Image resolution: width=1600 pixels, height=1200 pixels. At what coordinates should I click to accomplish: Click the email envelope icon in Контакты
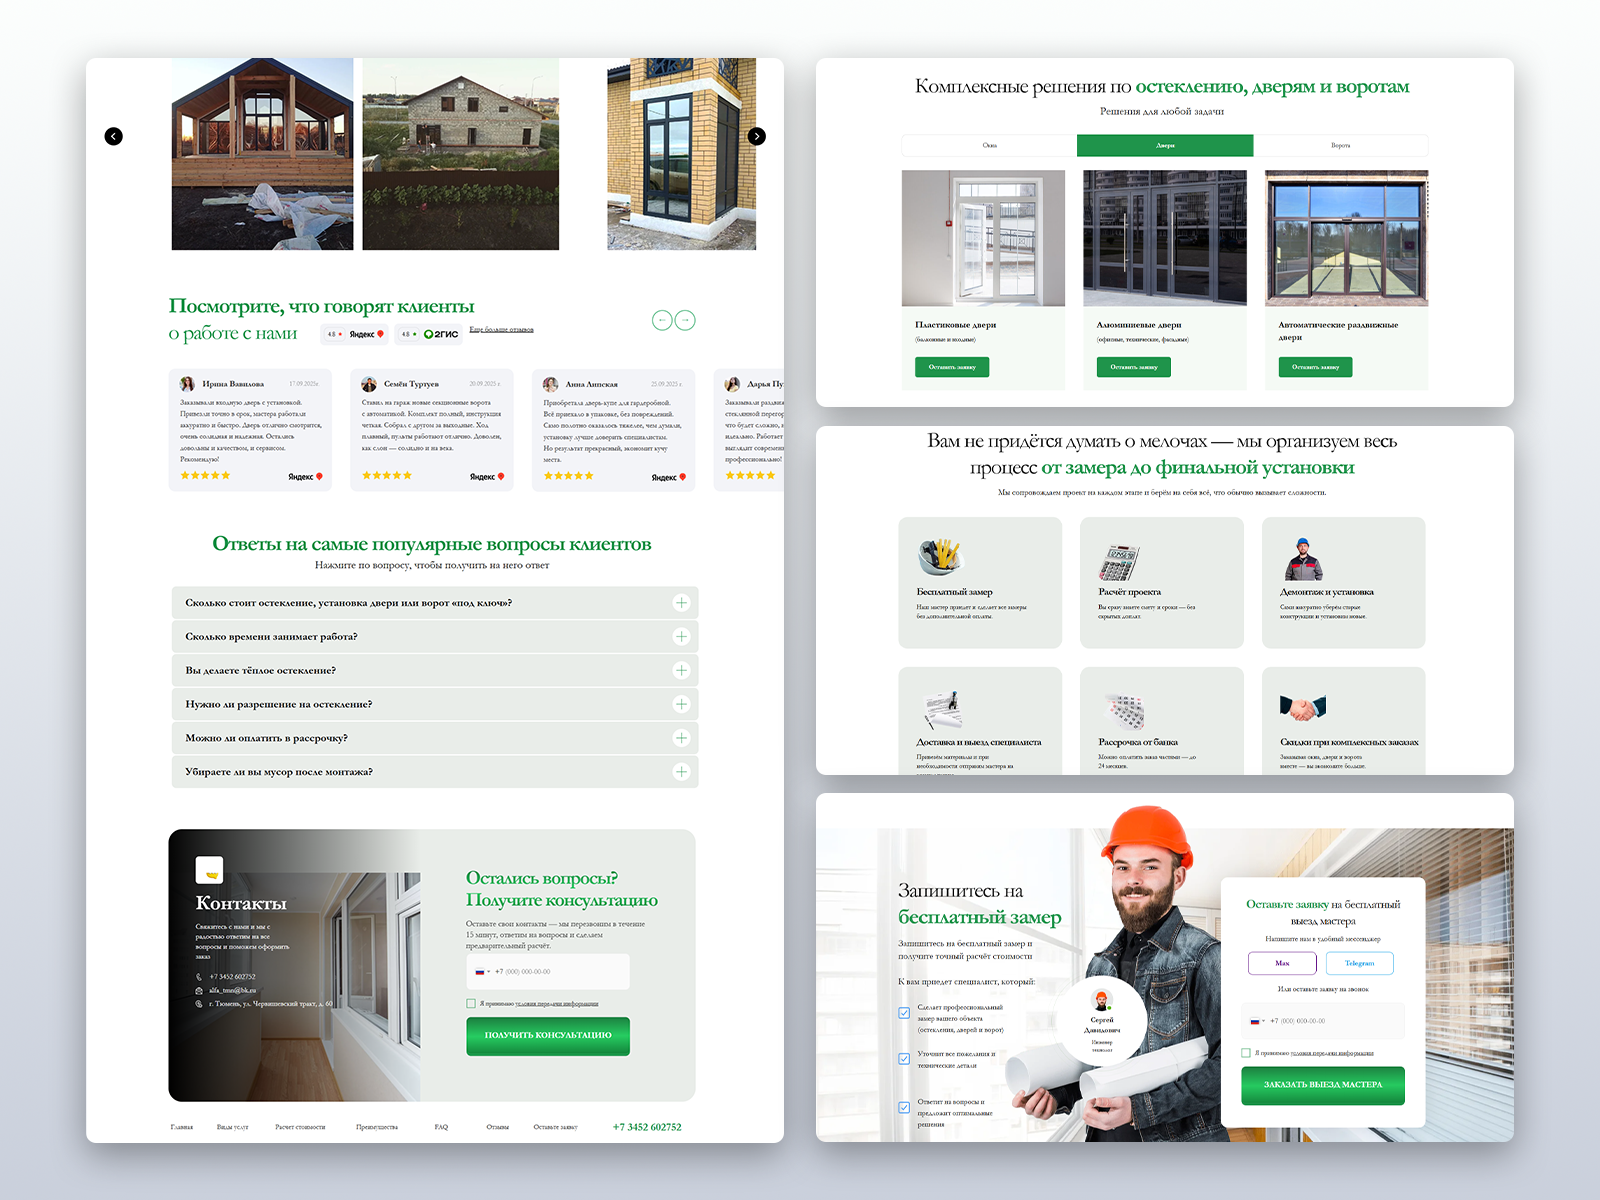click(x=199, y=990)
